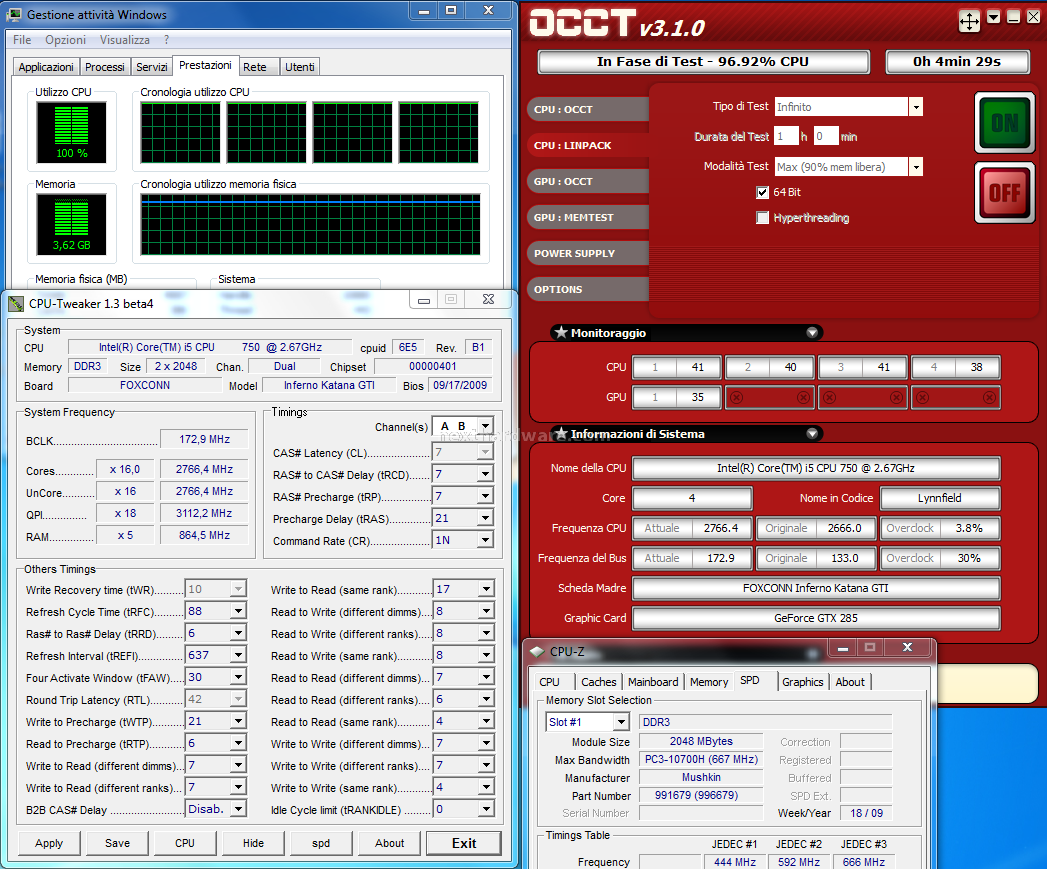Click the Monitoraggio star icon
The height and width of the screenshot is (869, 1047).
[561, 332]
